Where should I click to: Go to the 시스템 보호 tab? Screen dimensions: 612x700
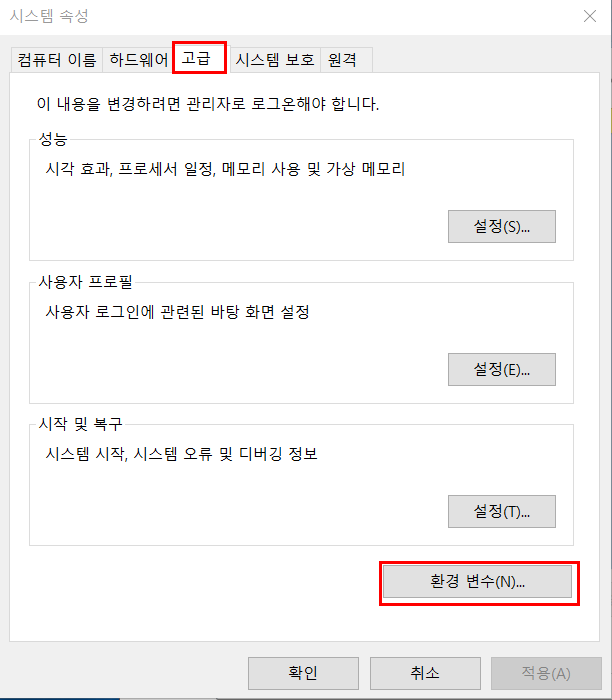click(x=275, y=60)
